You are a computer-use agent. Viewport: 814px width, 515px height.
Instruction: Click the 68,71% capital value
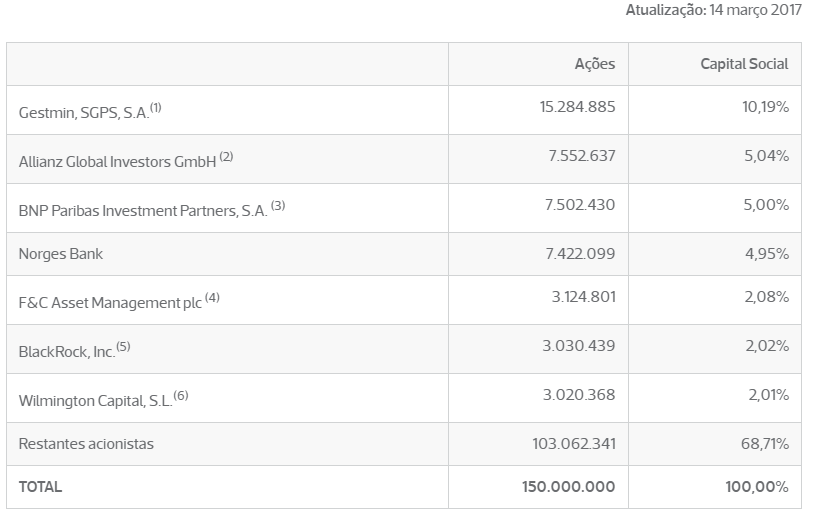765,444
